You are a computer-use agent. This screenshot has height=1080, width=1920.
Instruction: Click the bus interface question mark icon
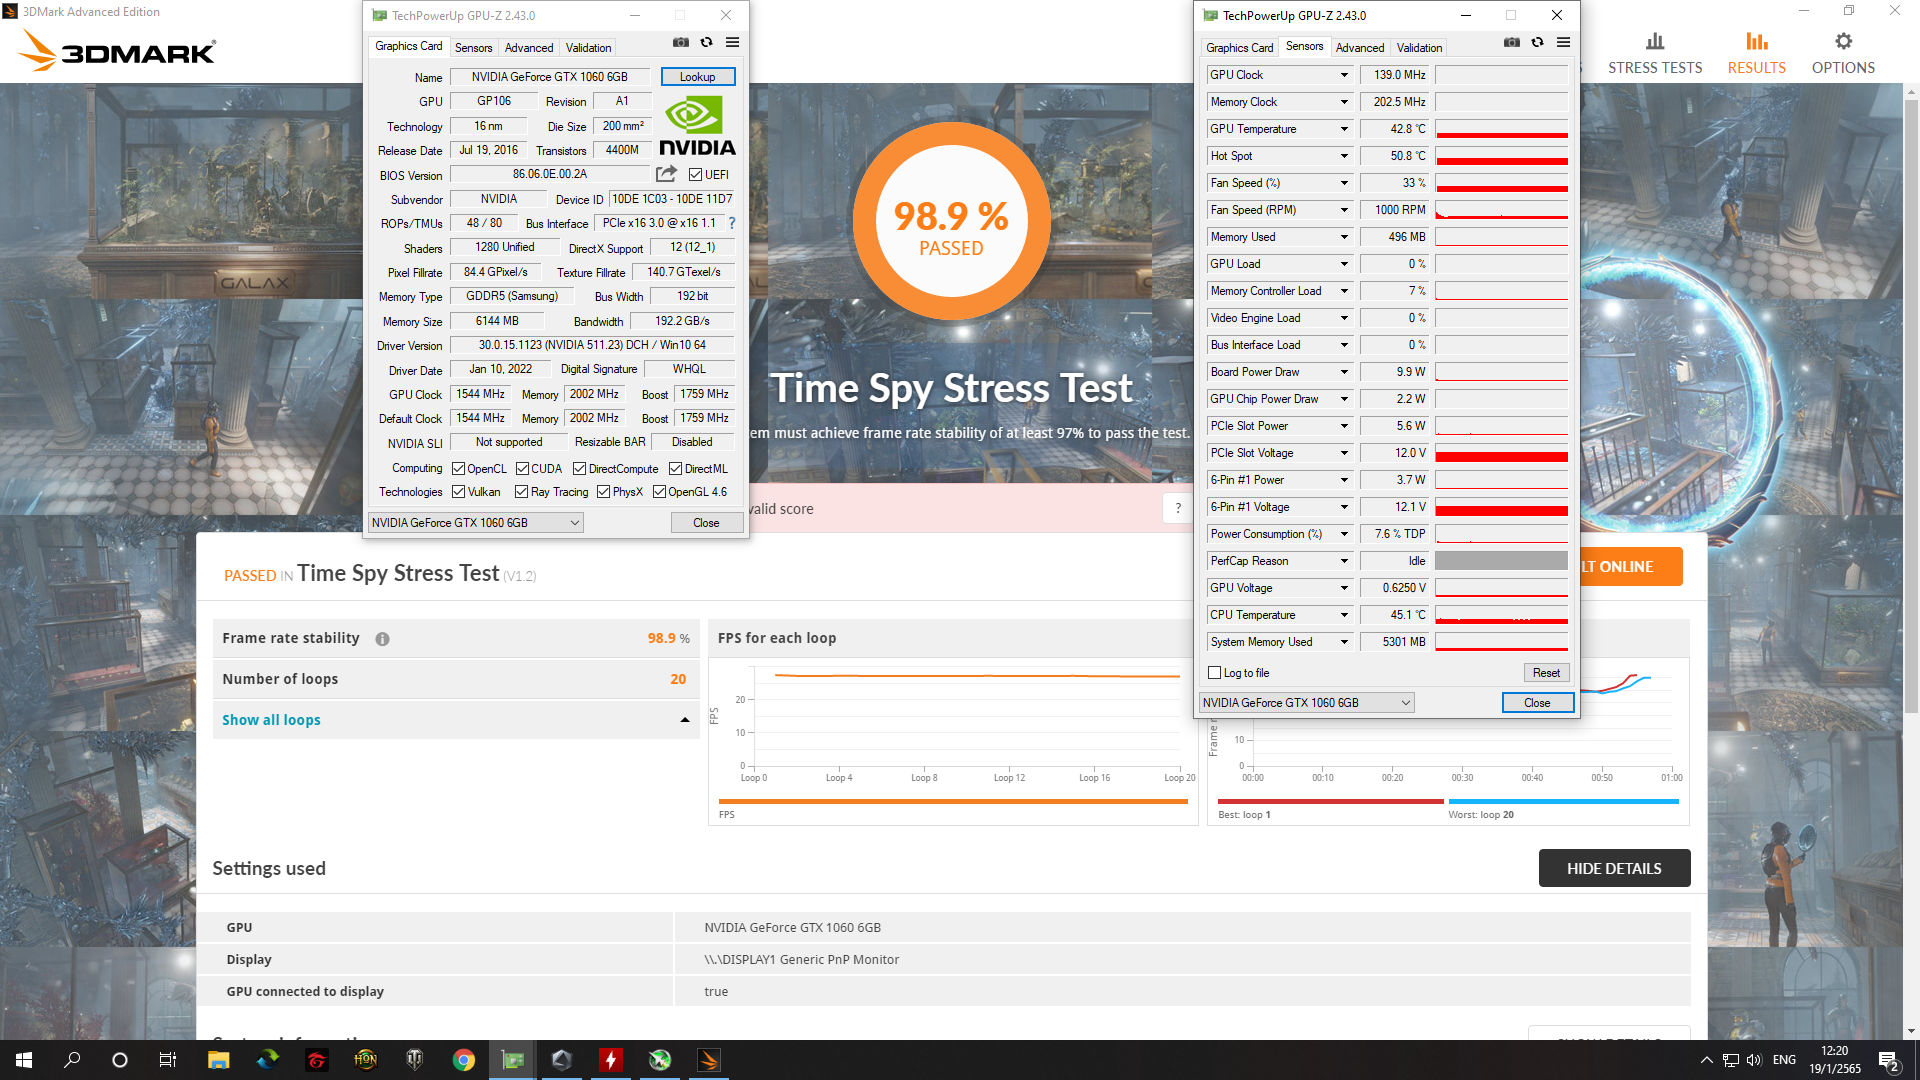[x=732, y=223]
